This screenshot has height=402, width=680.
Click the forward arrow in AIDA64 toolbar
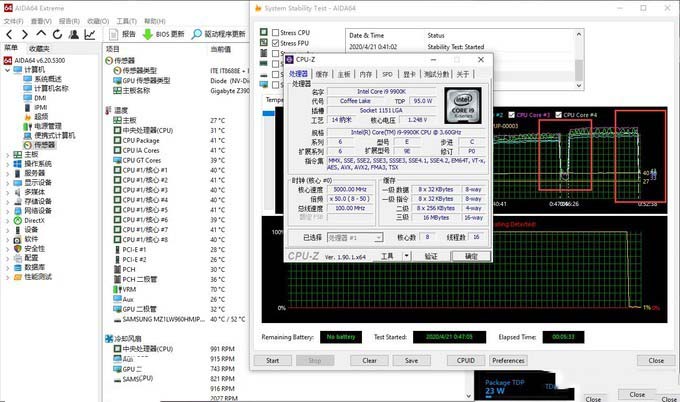click(x=25, y=34)
